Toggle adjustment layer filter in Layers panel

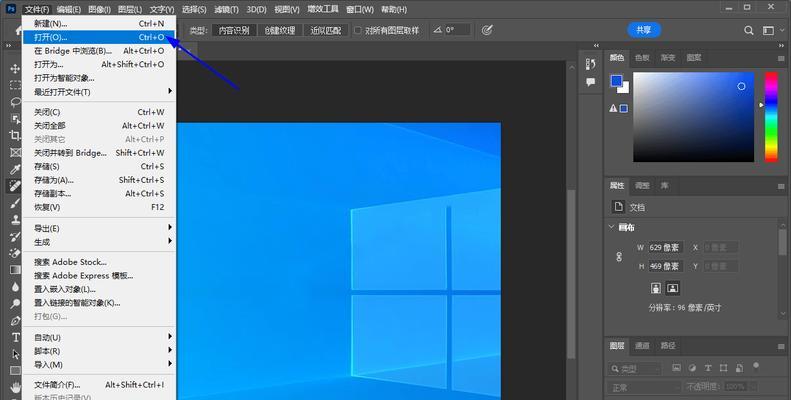[692, 368]
